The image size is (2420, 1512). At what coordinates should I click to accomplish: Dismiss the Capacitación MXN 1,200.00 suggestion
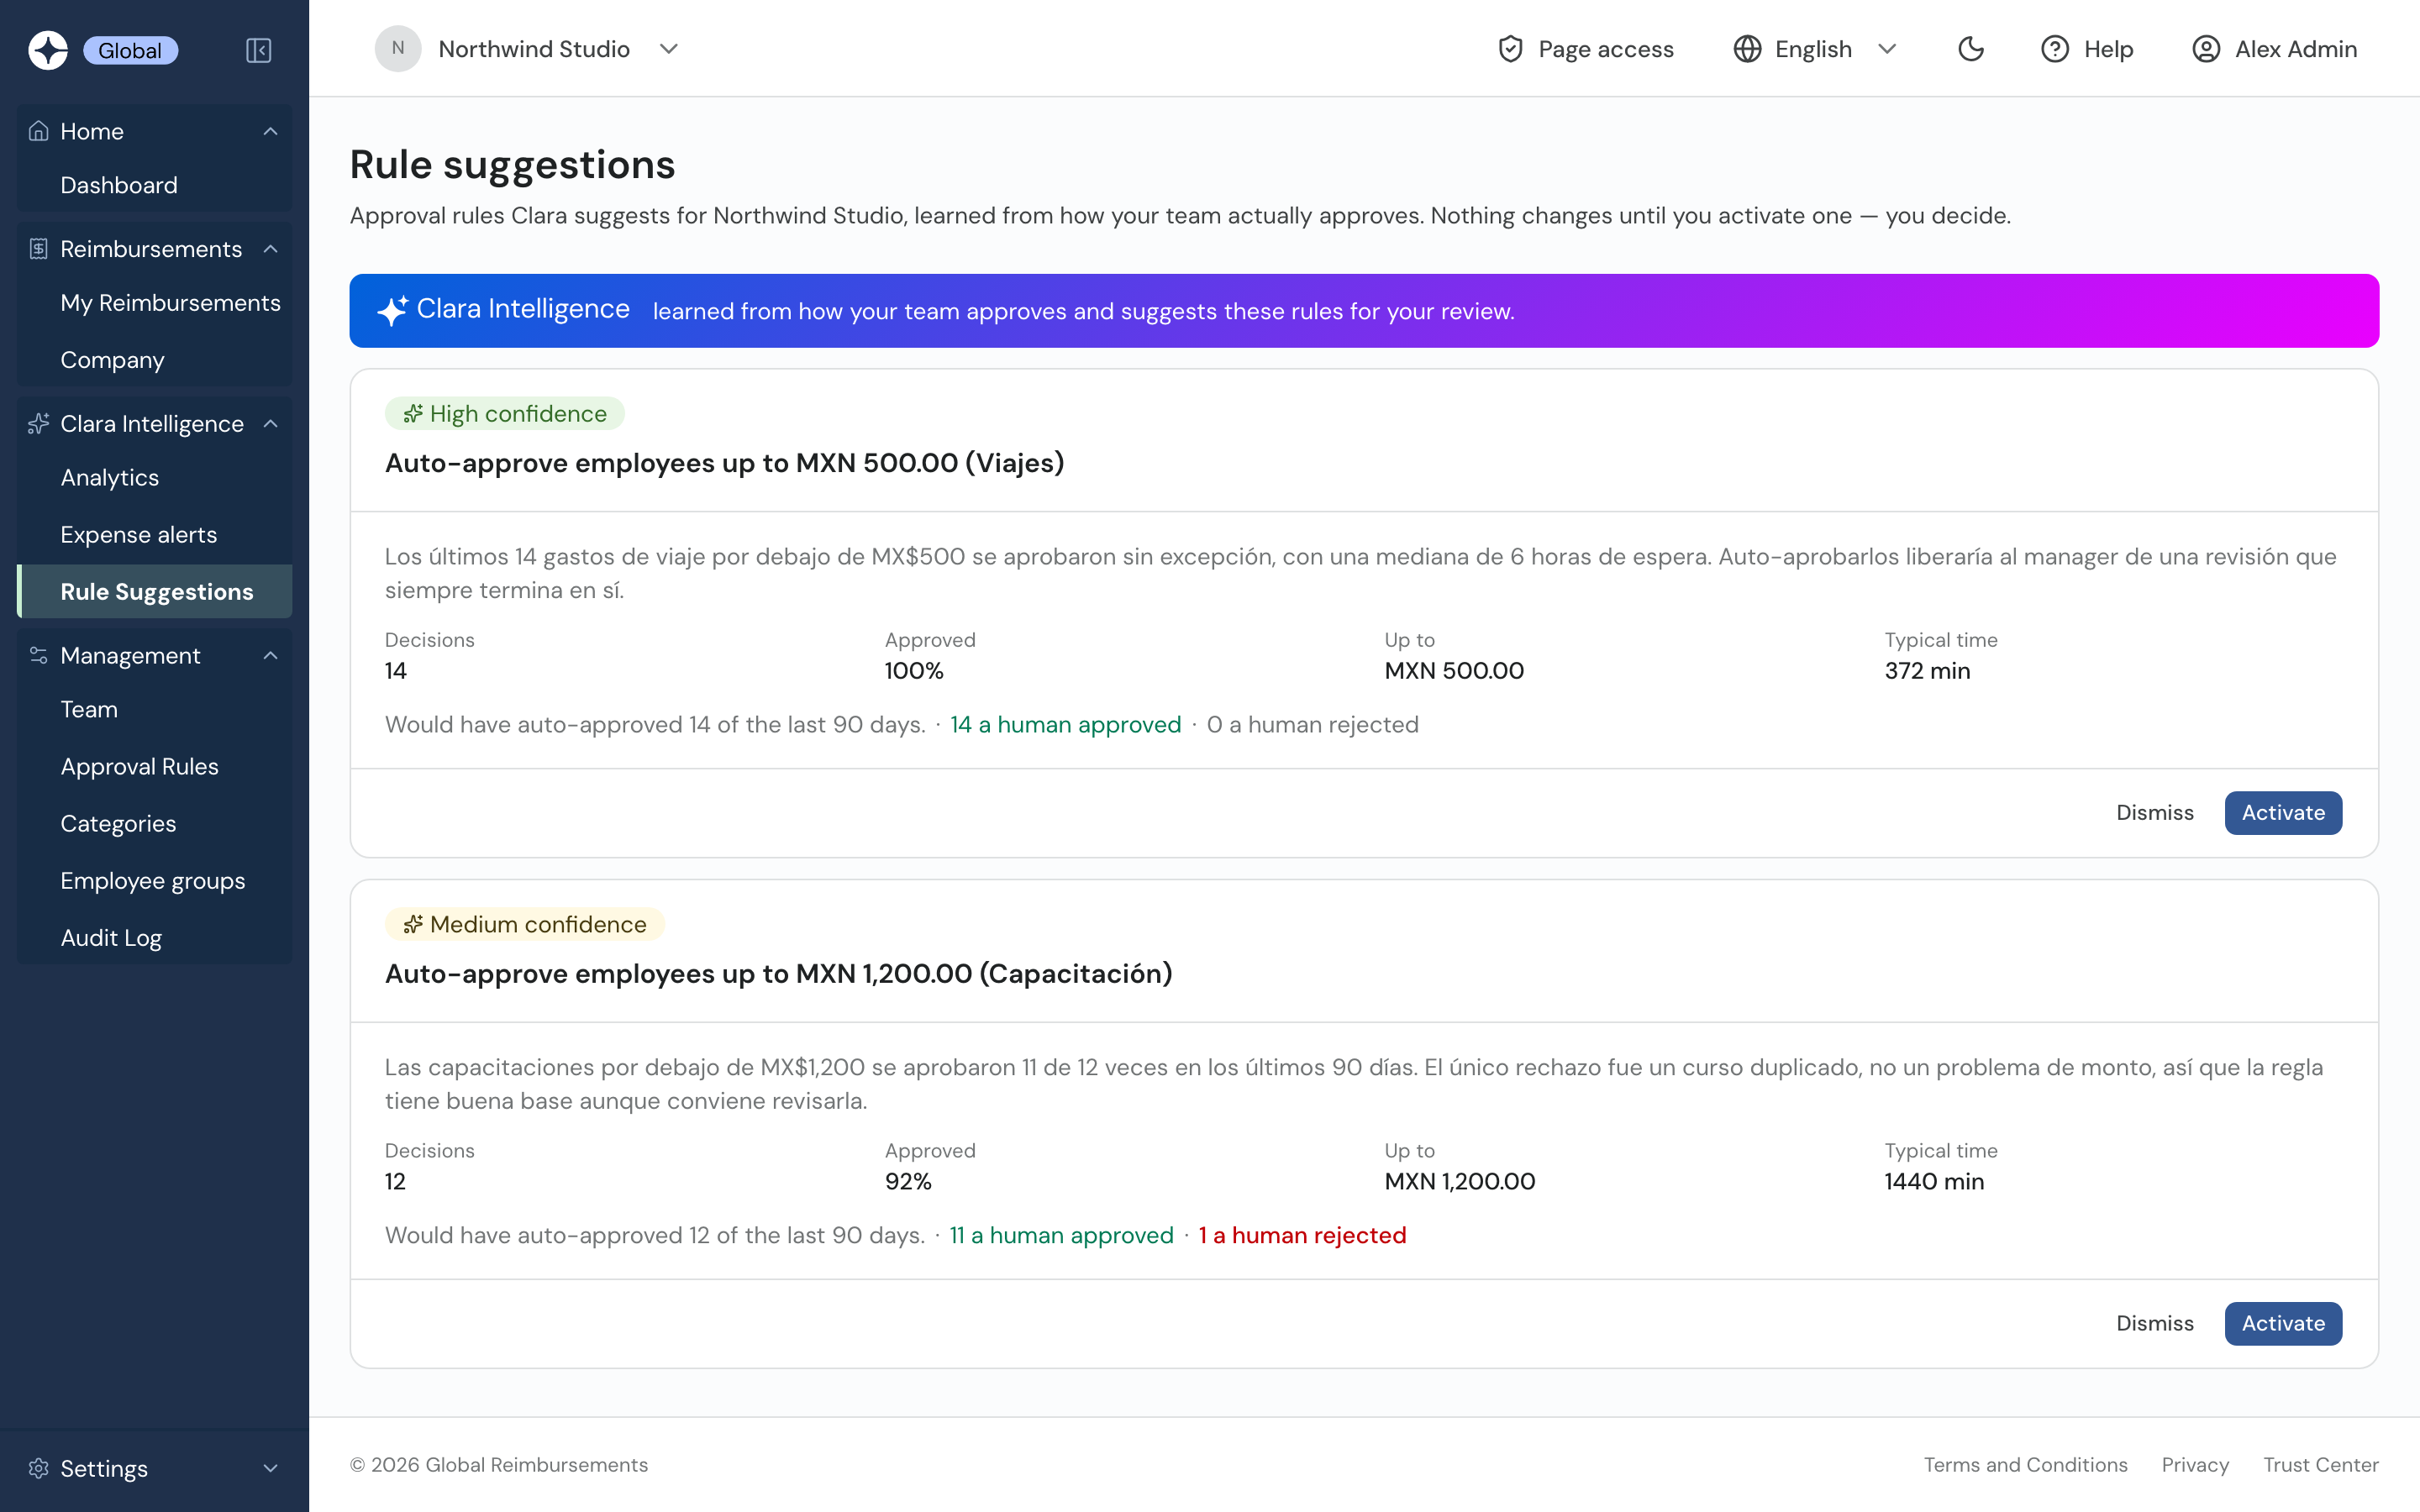(2155, 1323)
